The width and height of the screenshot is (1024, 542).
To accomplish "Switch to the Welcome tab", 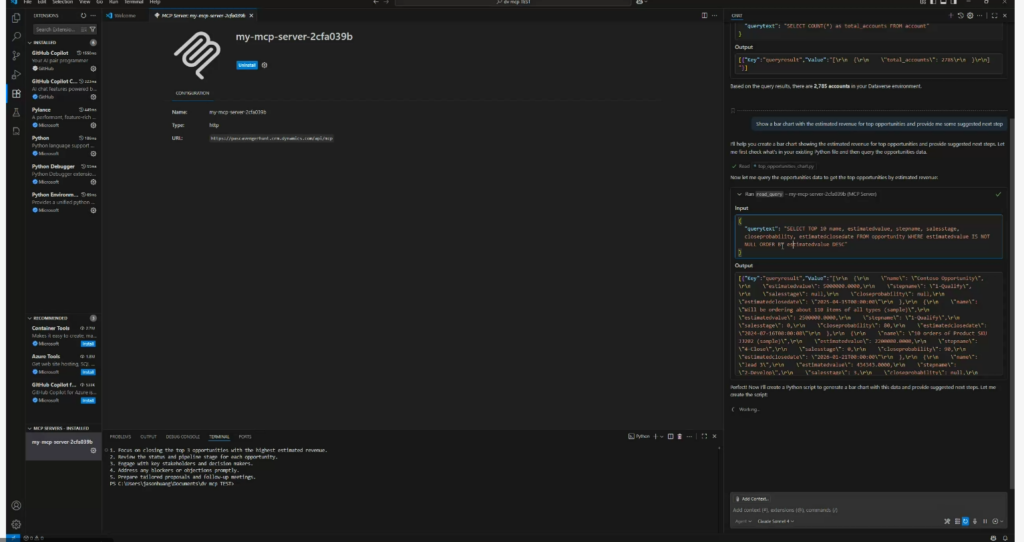I will (x=125, y=16).
